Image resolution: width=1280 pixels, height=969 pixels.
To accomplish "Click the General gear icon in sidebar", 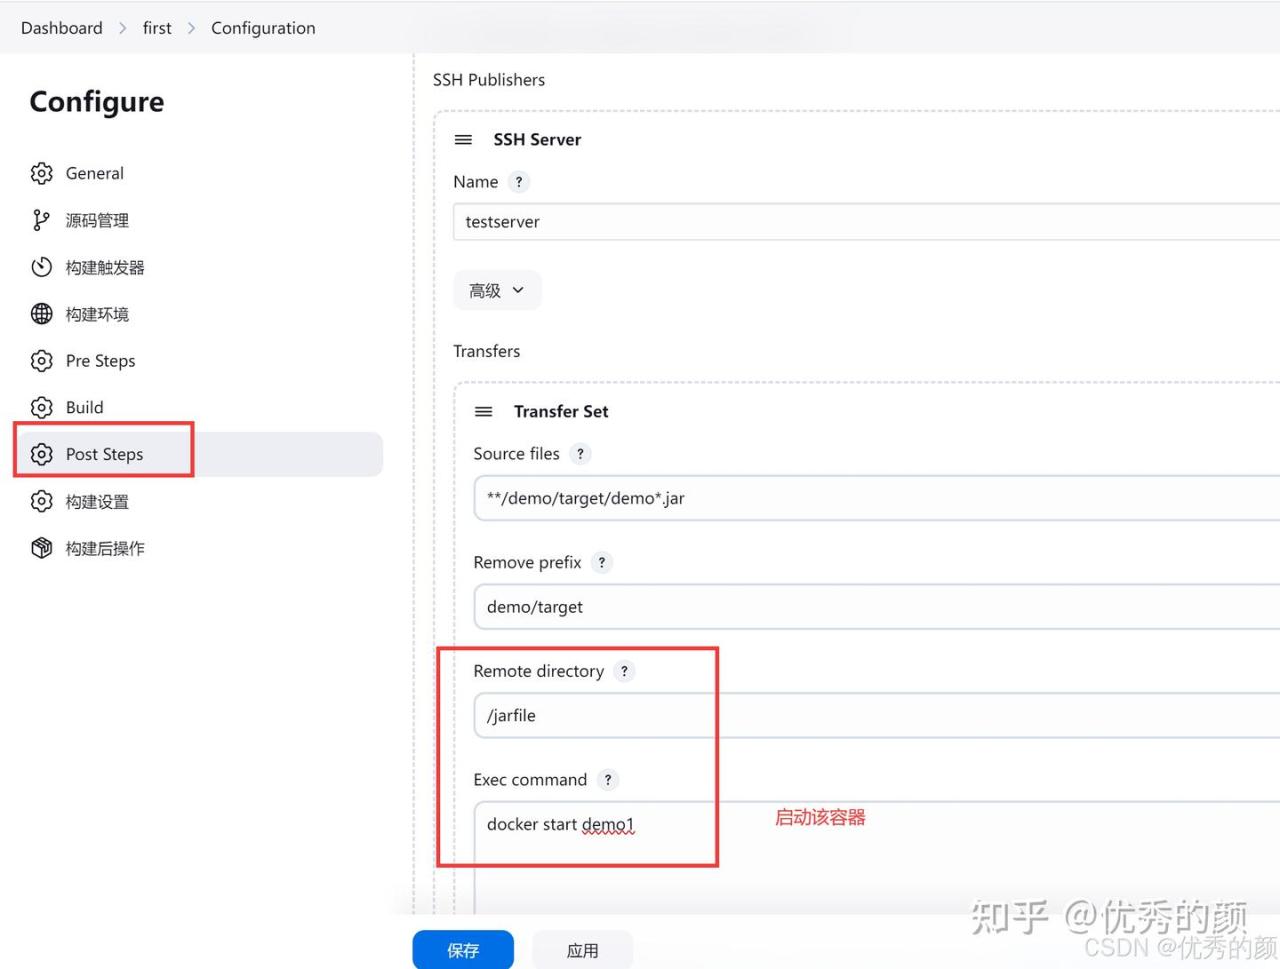I will point(41,173).
